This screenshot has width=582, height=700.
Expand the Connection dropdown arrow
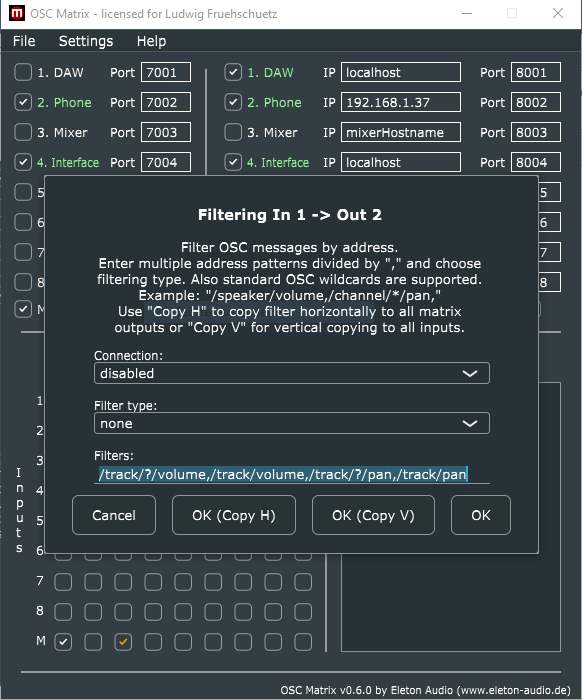470,373
